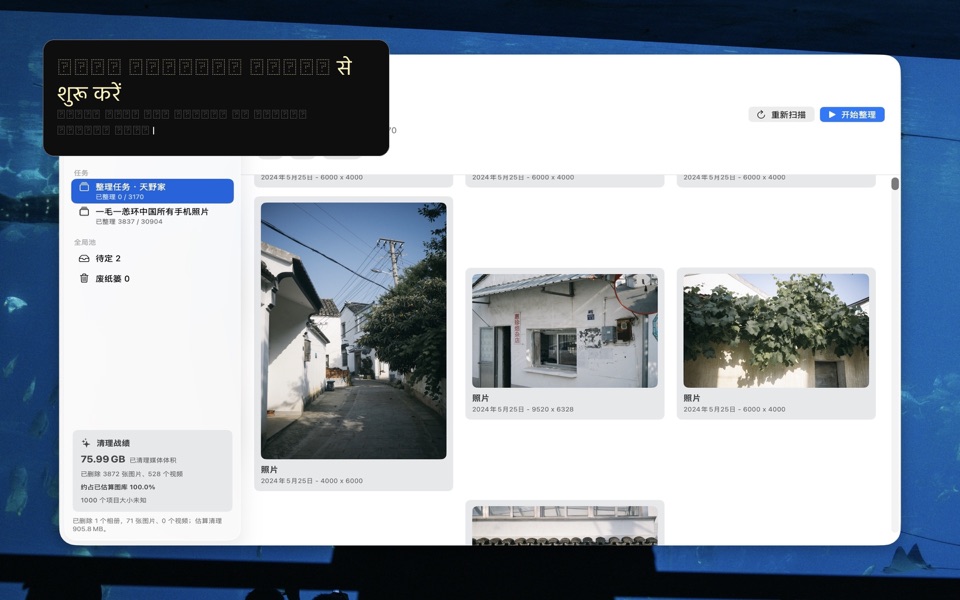Open the 废纸篓 0 trash
The height and width of the screenshot is (600, 960).
pos(152,279)
